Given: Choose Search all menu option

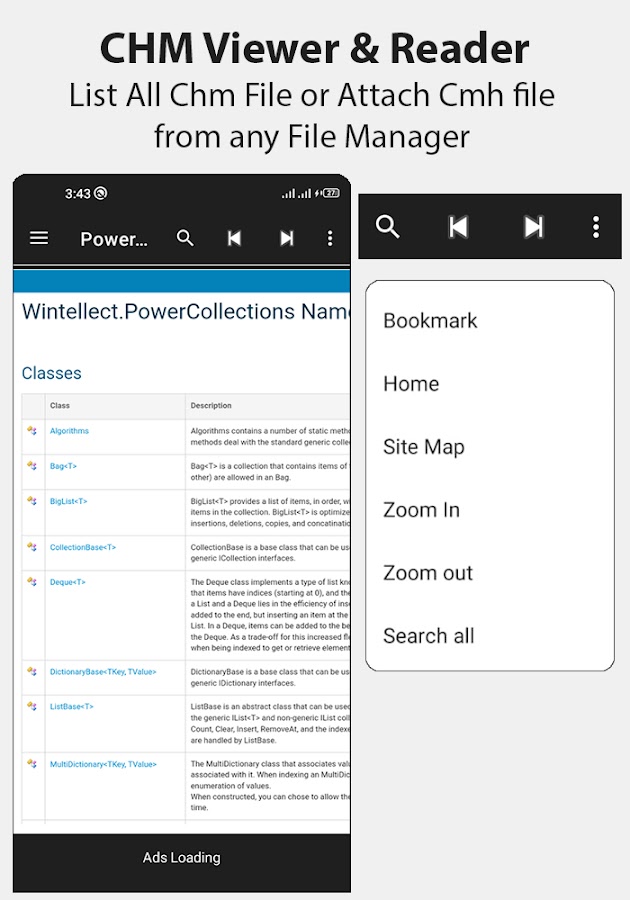Looking at the screenshot, I should click(428, 636).
